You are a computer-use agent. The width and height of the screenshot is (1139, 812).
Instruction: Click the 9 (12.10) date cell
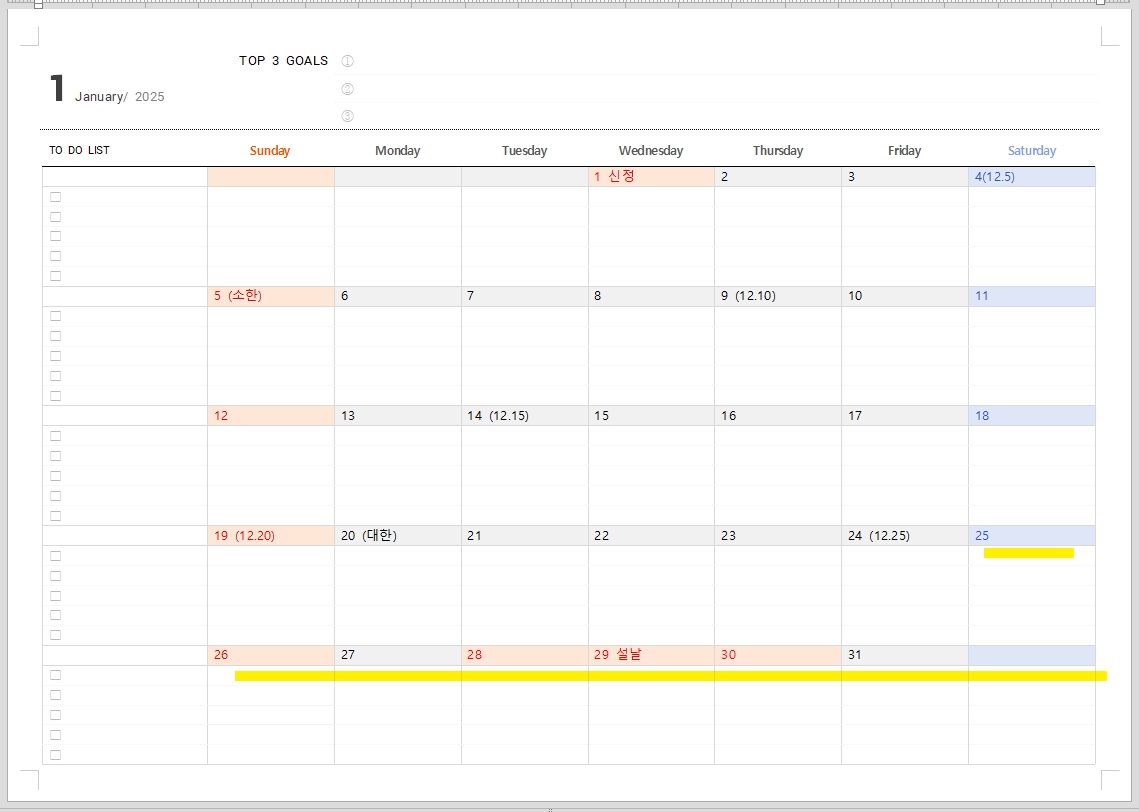pyautogui.click(x=778, y=296)
